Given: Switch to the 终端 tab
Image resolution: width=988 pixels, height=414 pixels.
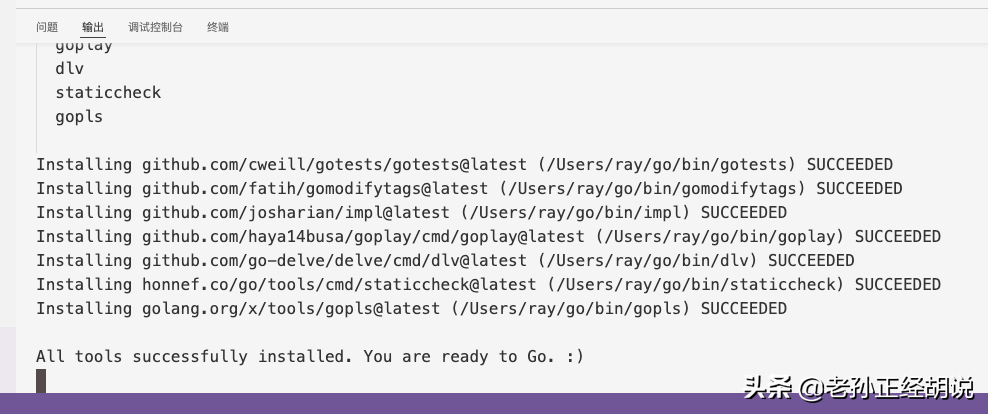Looking at the screenshot, I should [218, 27].
